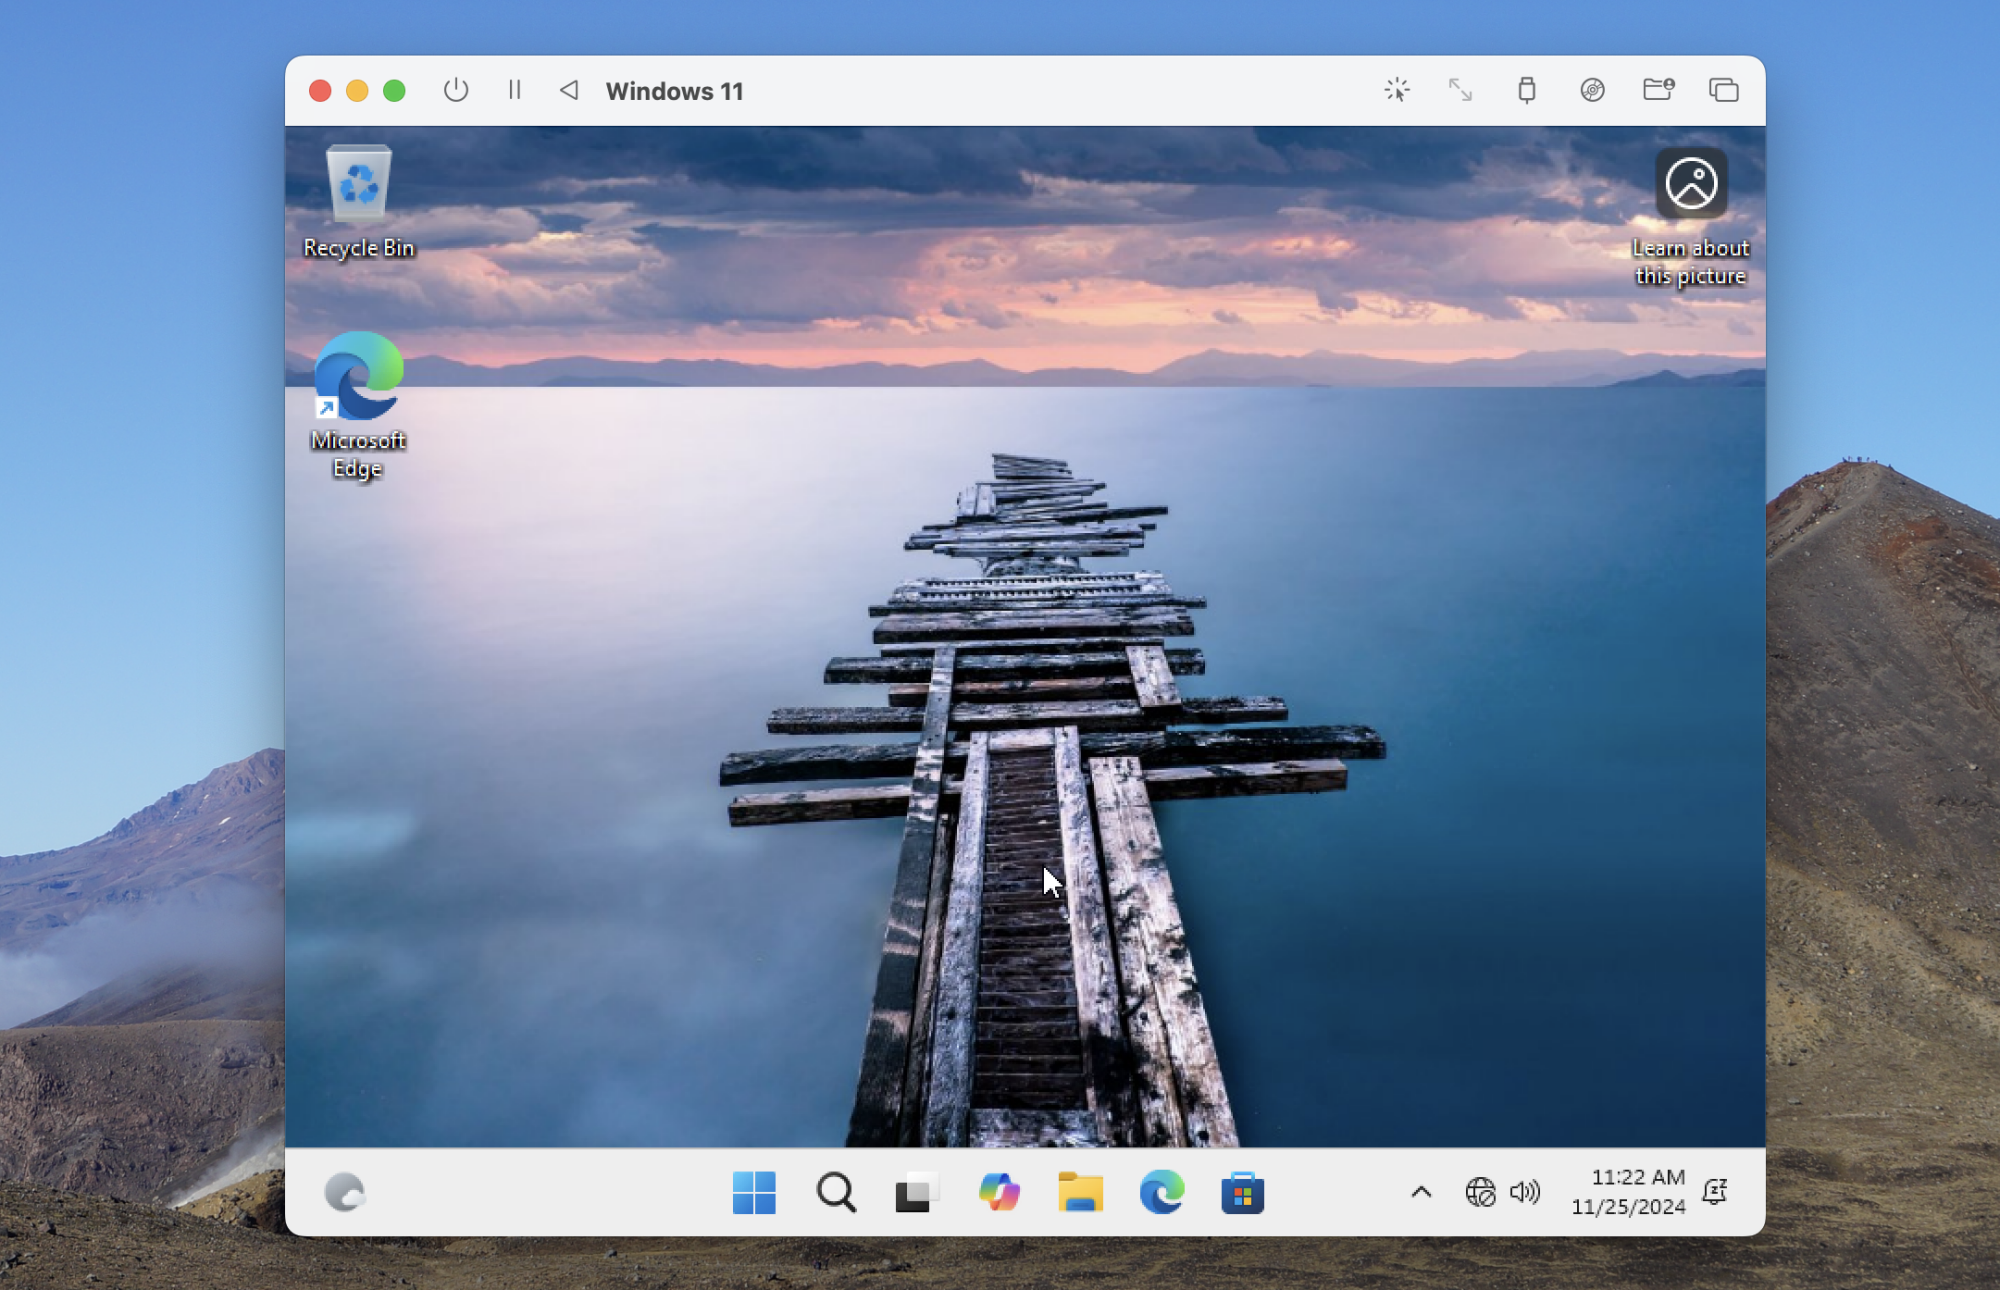Open Task View from the taskbar
The image size is (2000, 1290).
(x=916, y=1192)
